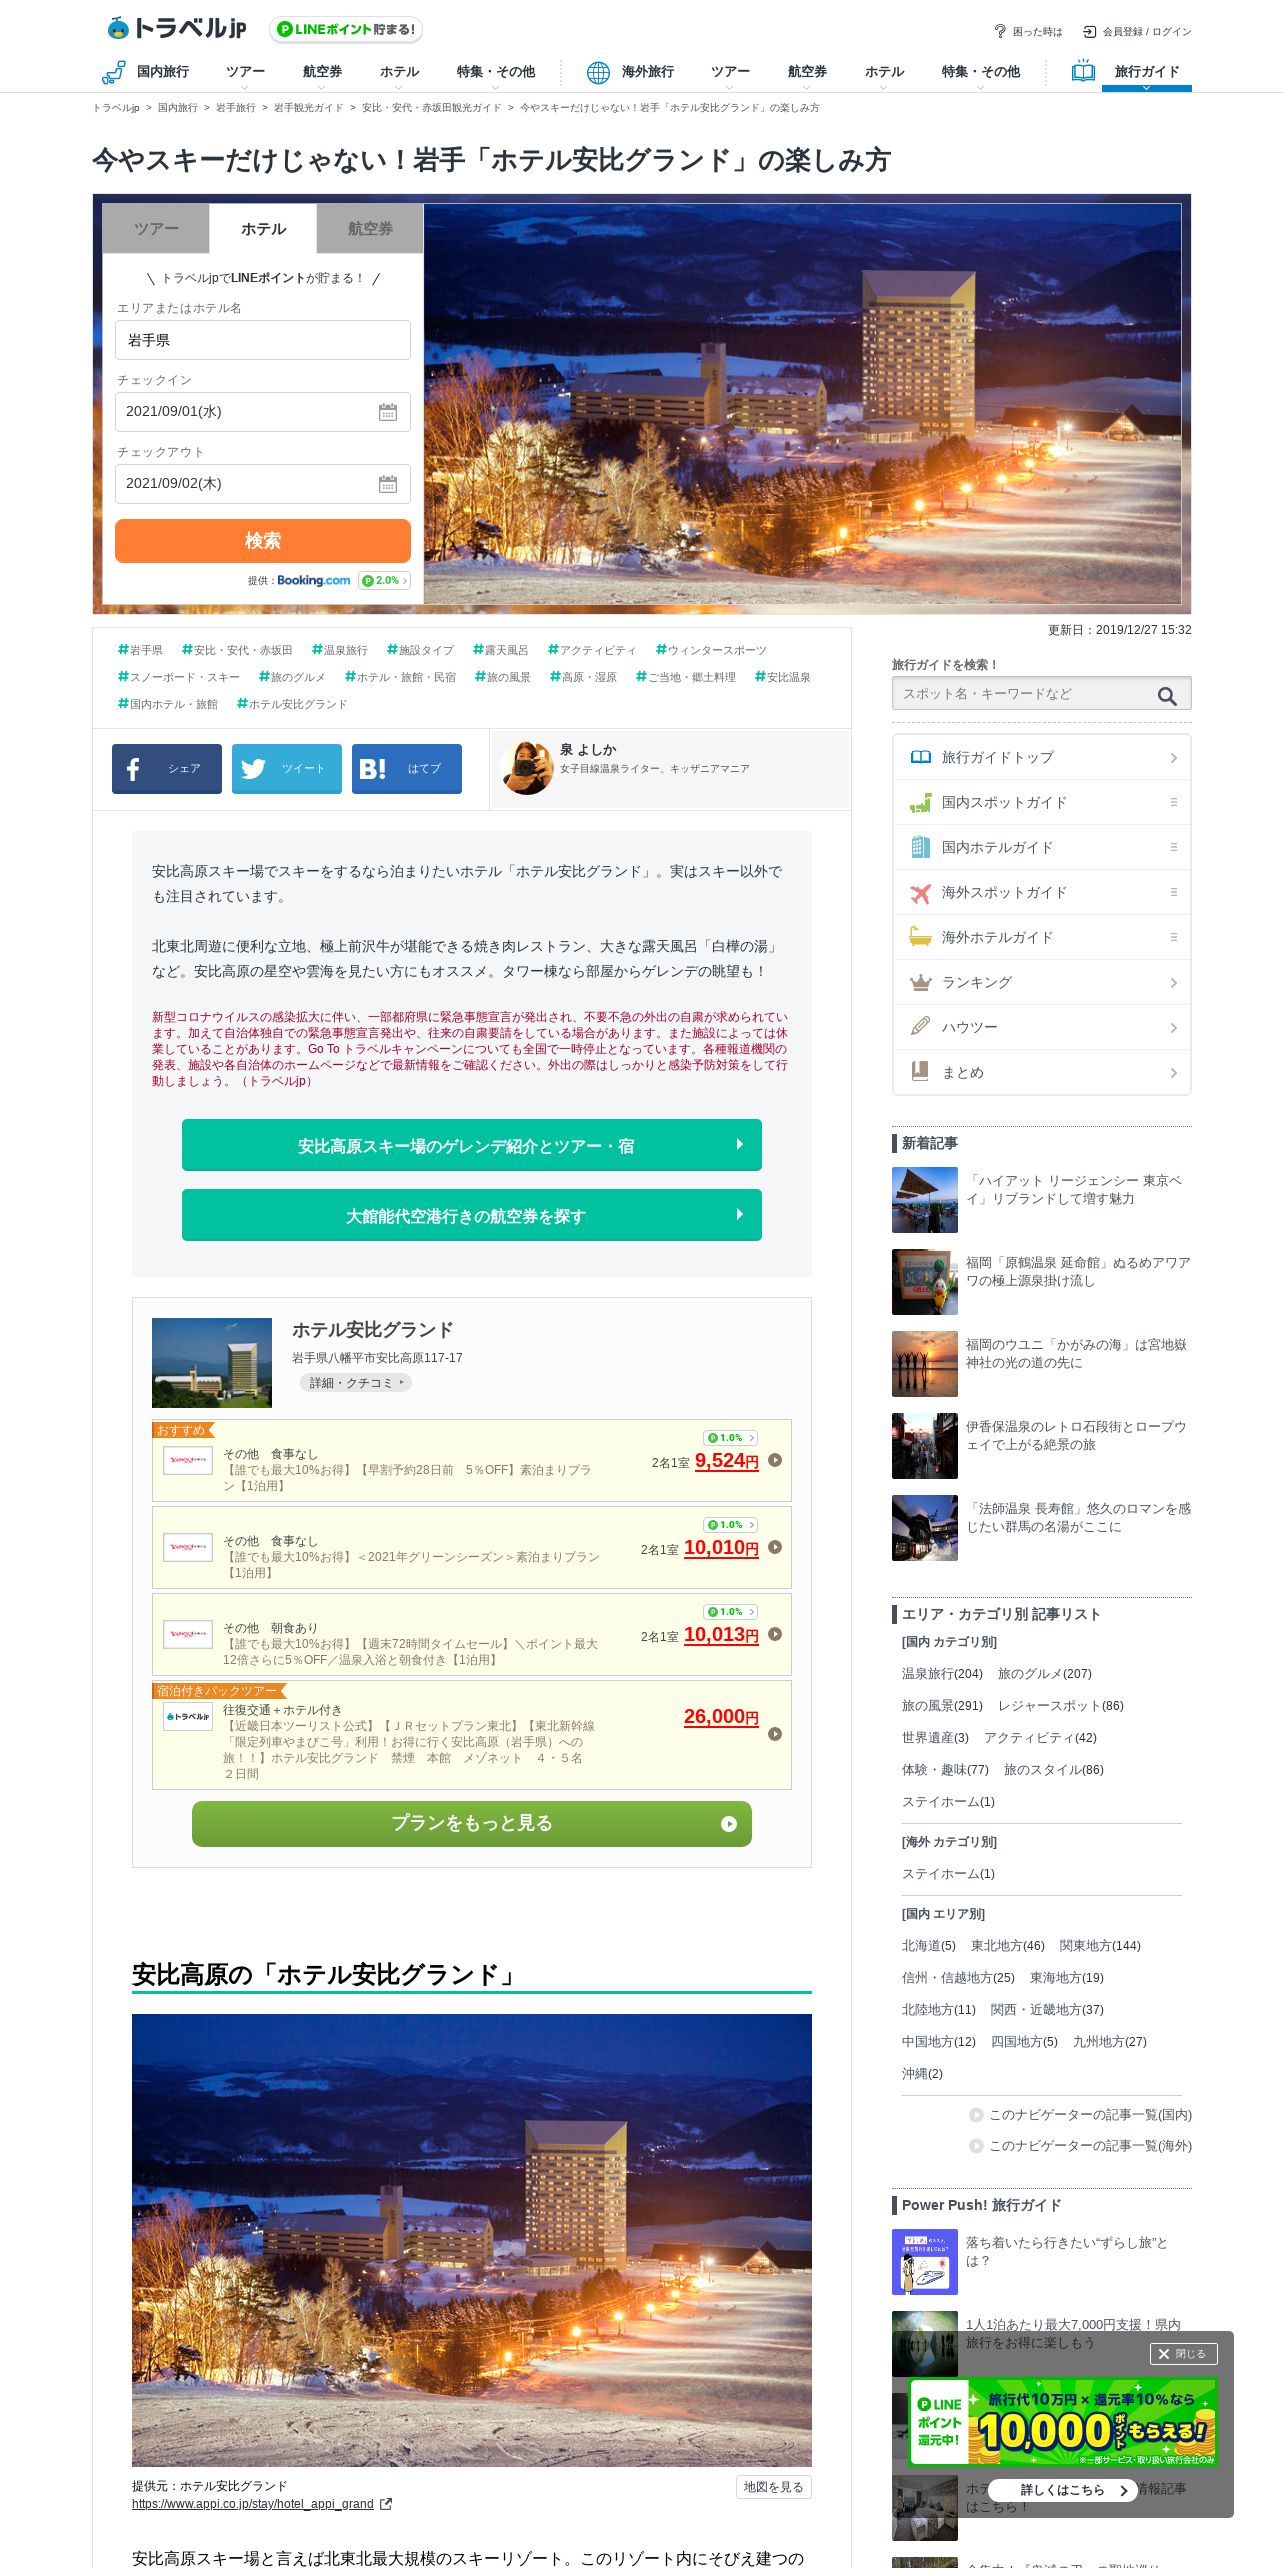1284x2568 pixels.
Task: Open the check-in calendar icon
Action: point(388,412)
